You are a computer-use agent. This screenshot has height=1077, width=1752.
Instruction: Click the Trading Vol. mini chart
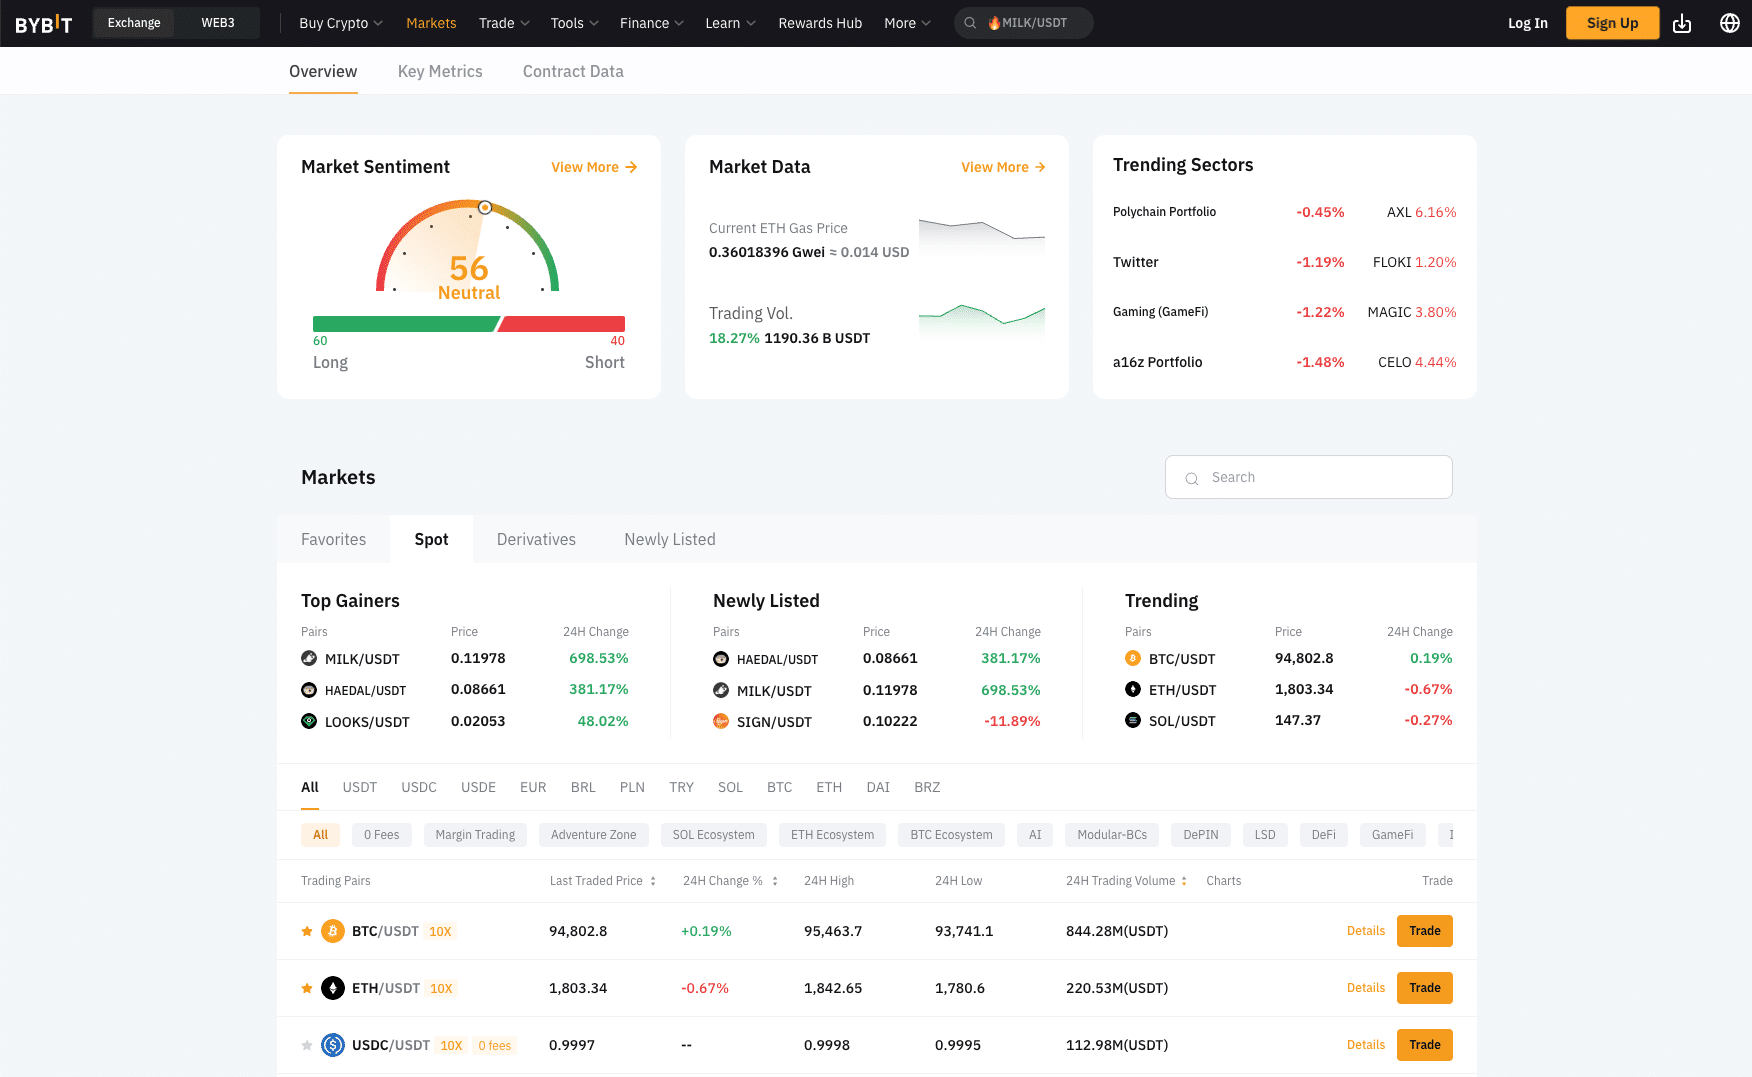[982, 322]
